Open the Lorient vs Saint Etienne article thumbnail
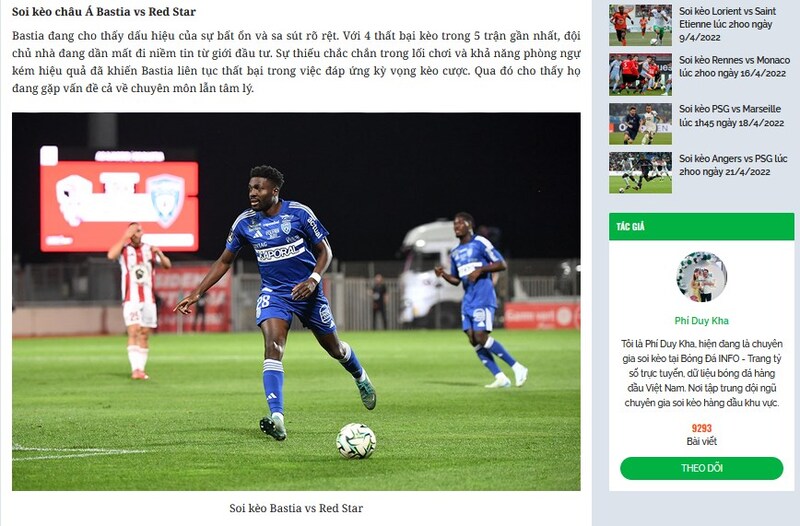800x526 pixels. click(640, 25)
